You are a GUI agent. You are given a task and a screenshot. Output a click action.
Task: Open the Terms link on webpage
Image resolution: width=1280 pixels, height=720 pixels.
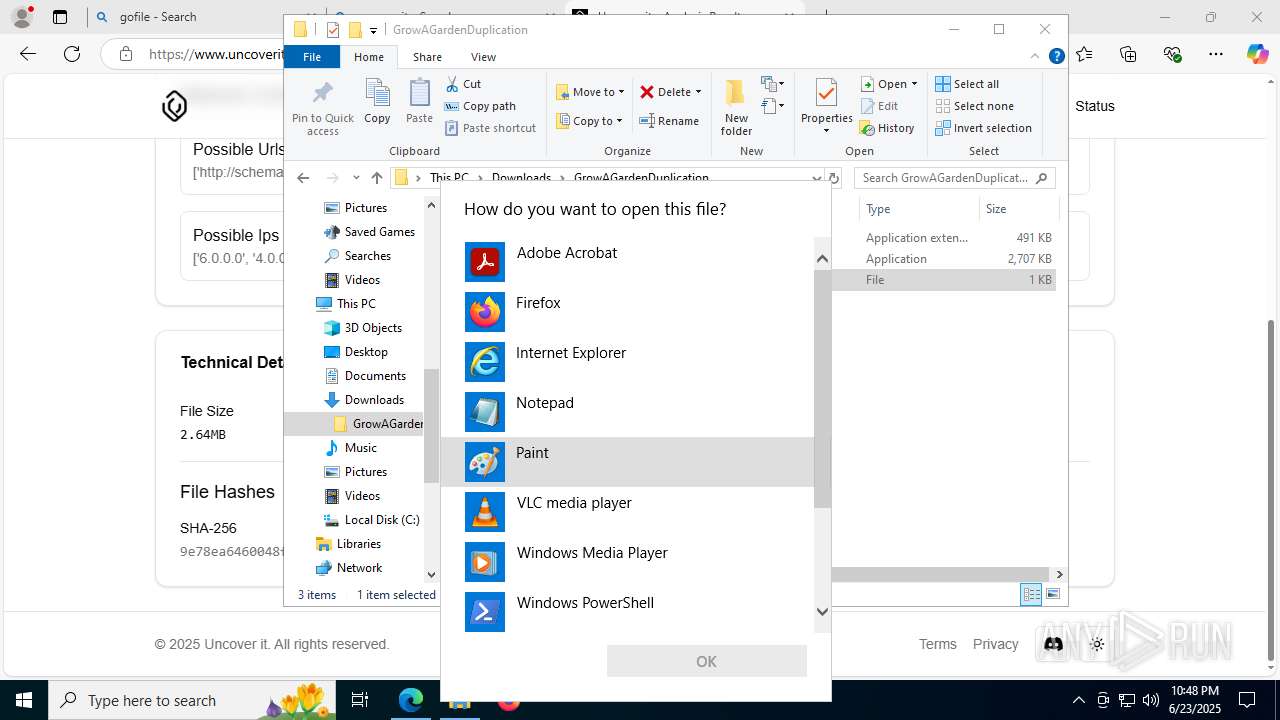[938, 644]
